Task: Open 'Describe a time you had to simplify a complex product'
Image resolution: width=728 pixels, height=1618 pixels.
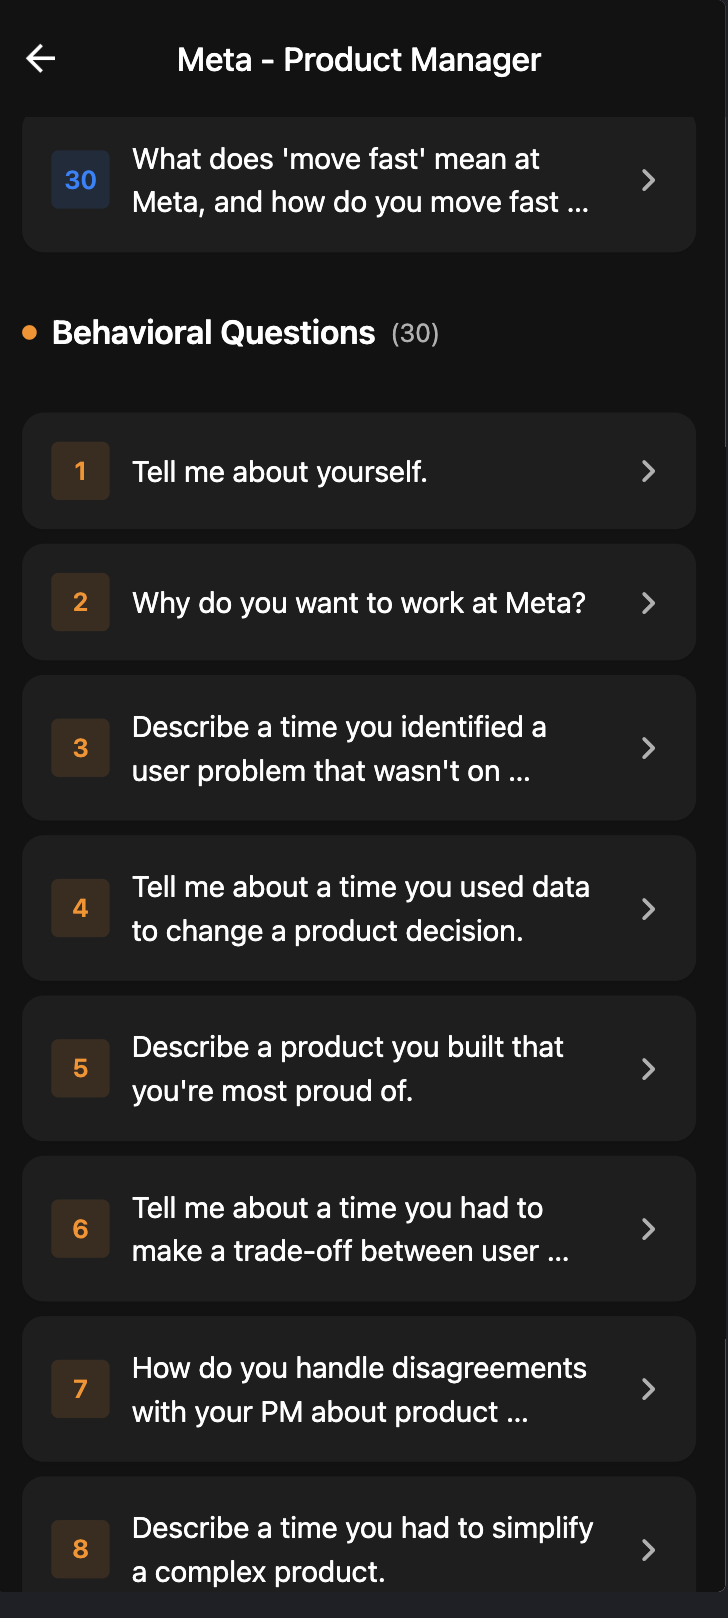Action: tap(362, 1548)
